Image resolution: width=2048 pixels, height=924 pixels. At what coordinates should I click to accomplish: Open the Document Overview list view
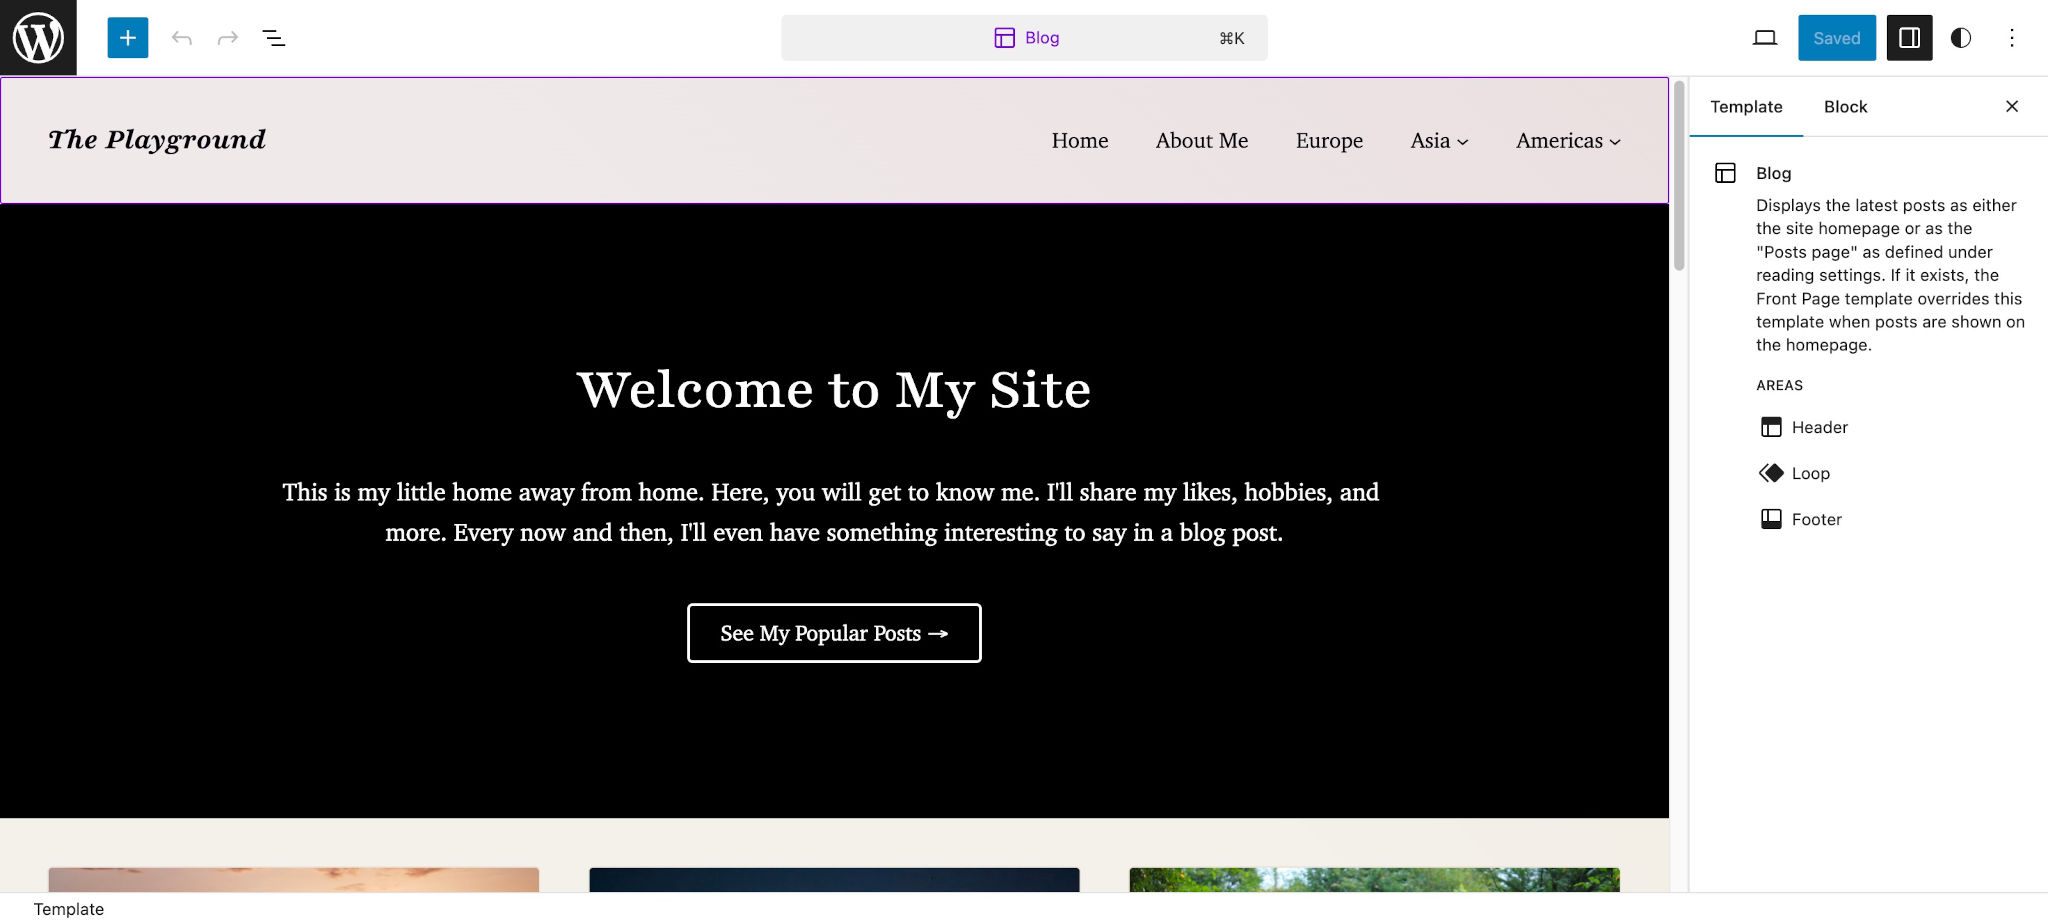[274, 37]
